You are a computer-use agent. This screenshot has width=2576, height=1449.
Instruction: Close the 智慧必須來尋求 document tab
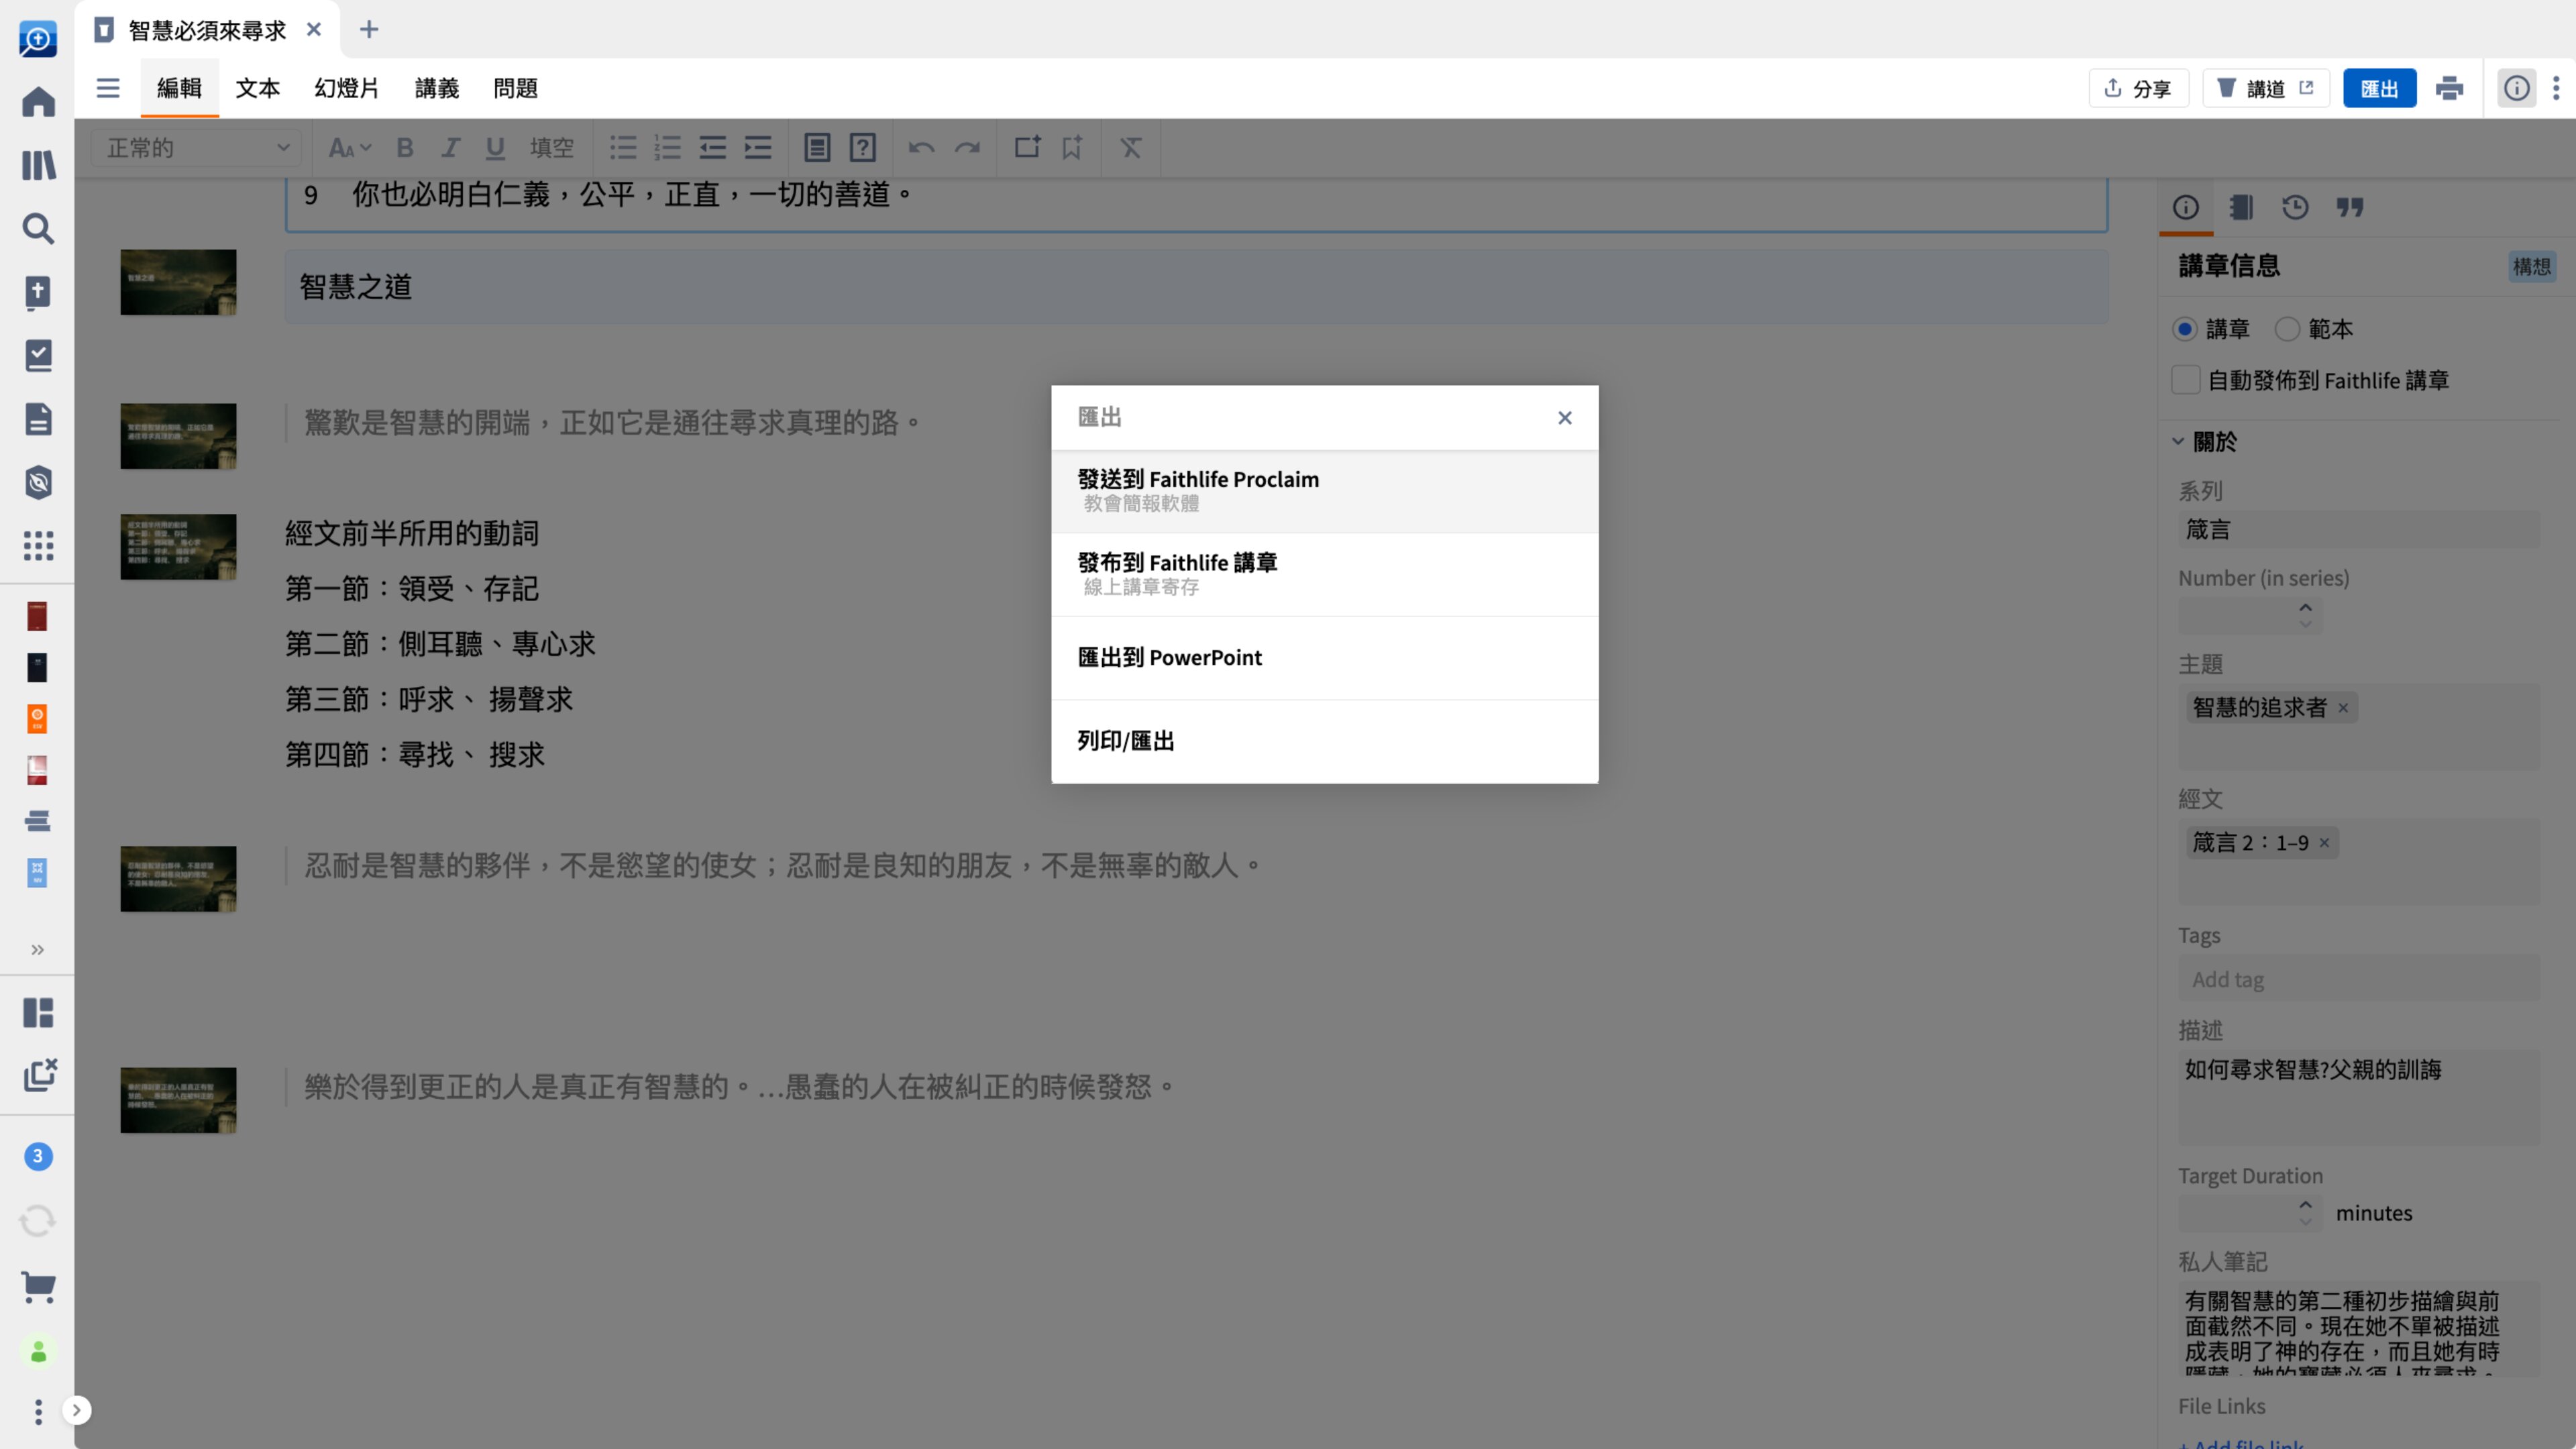[x=313, y=29]
